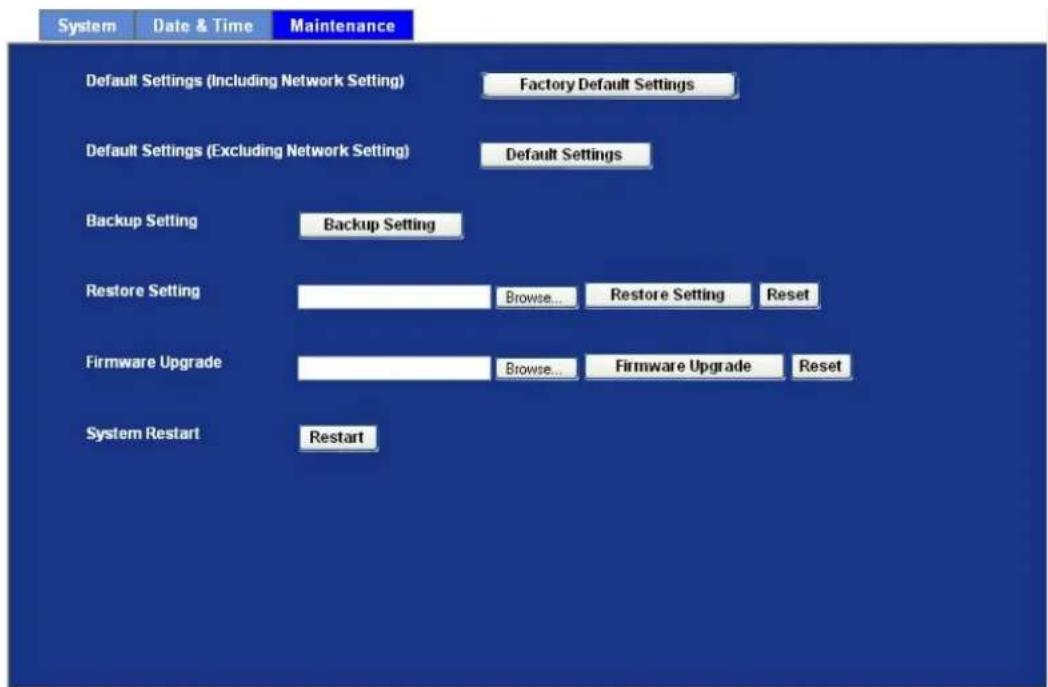Click the Firmware Upgrade button
This screenshot has width=1048, height=687.
click(x=684, y=366)
